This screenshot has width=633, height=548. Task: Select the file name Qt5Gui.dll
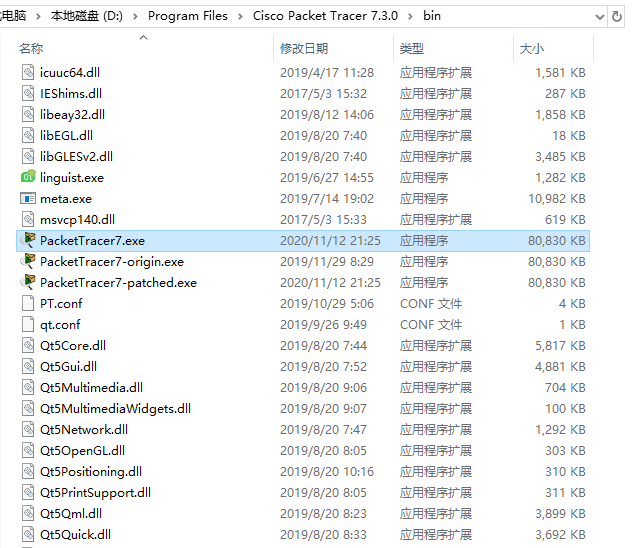pyautogui.click(x=68, y=367)
